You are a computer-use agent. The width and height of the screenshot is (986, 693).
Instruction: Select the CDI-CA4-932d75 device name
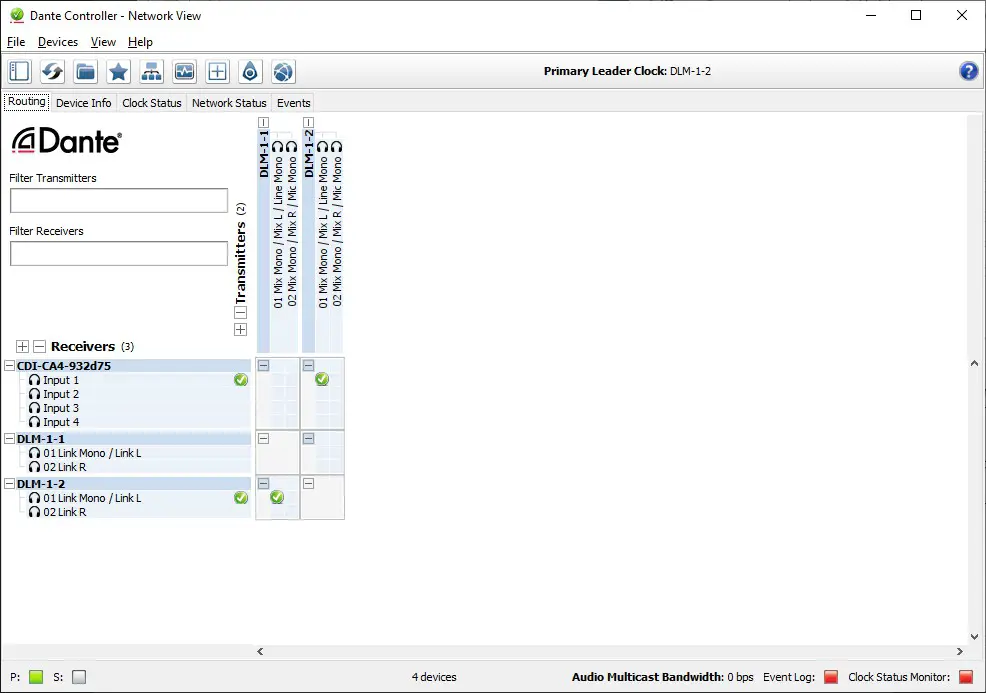pyautogui.click(x=64, y=366)
